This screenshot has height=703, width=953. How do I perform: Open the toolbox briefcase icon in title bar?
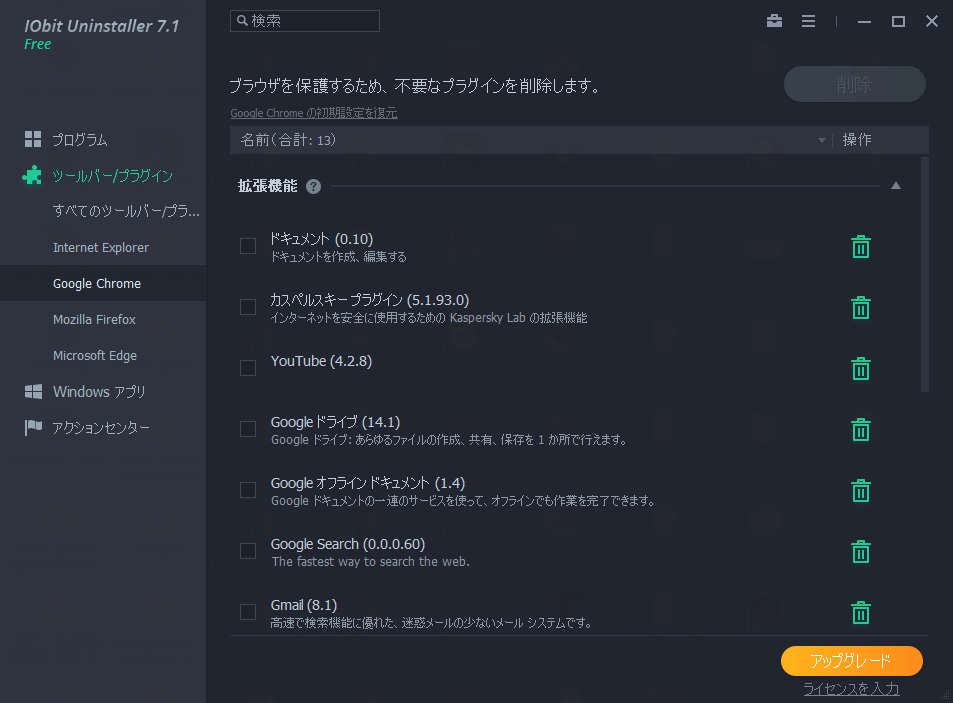coord(774,21)
